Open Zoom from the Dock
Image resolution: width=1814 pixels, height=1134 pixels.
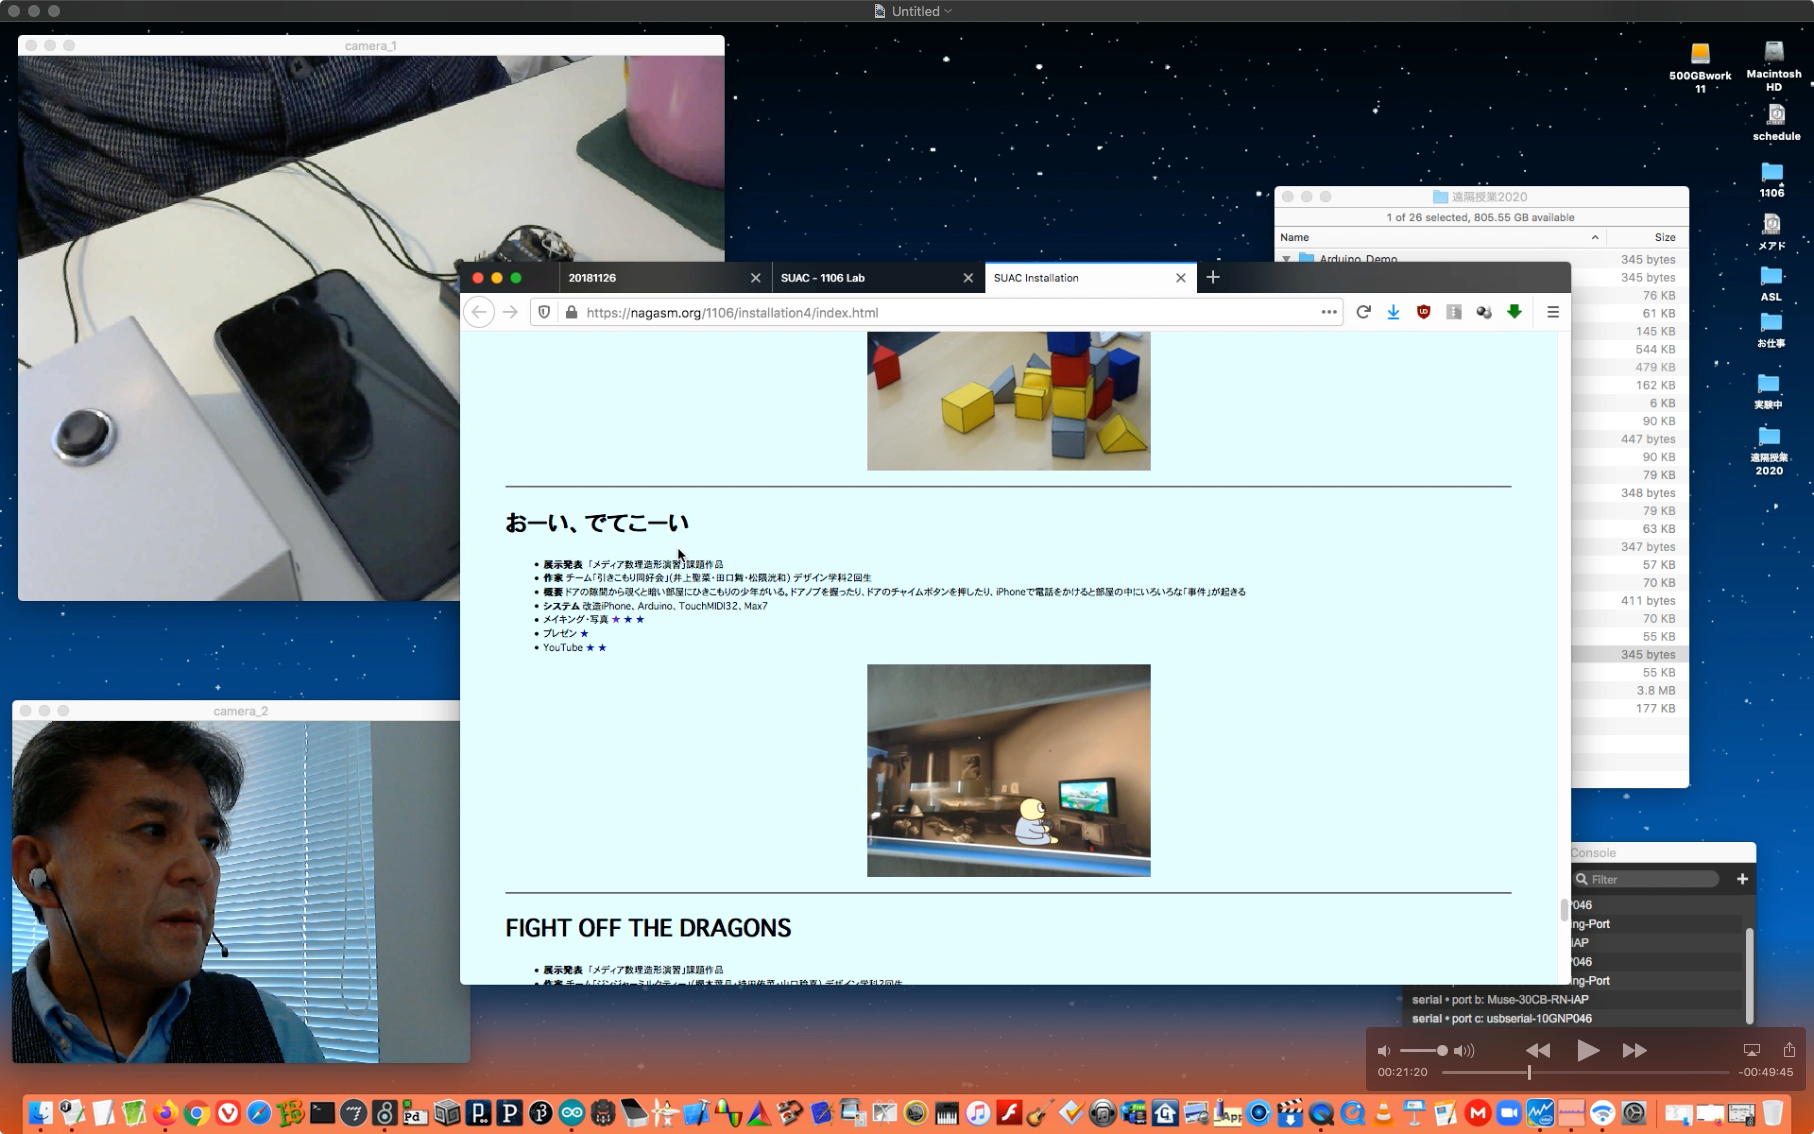point(1509,1113)
